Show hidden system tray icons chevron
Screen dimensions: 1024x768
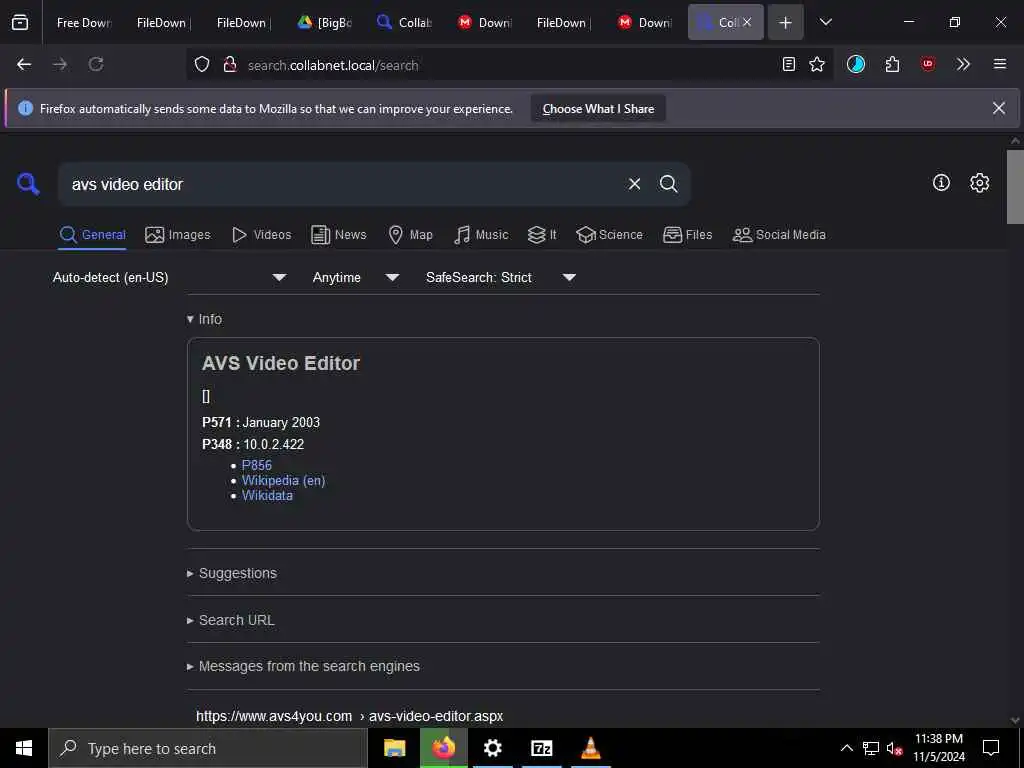click(846, 748)
